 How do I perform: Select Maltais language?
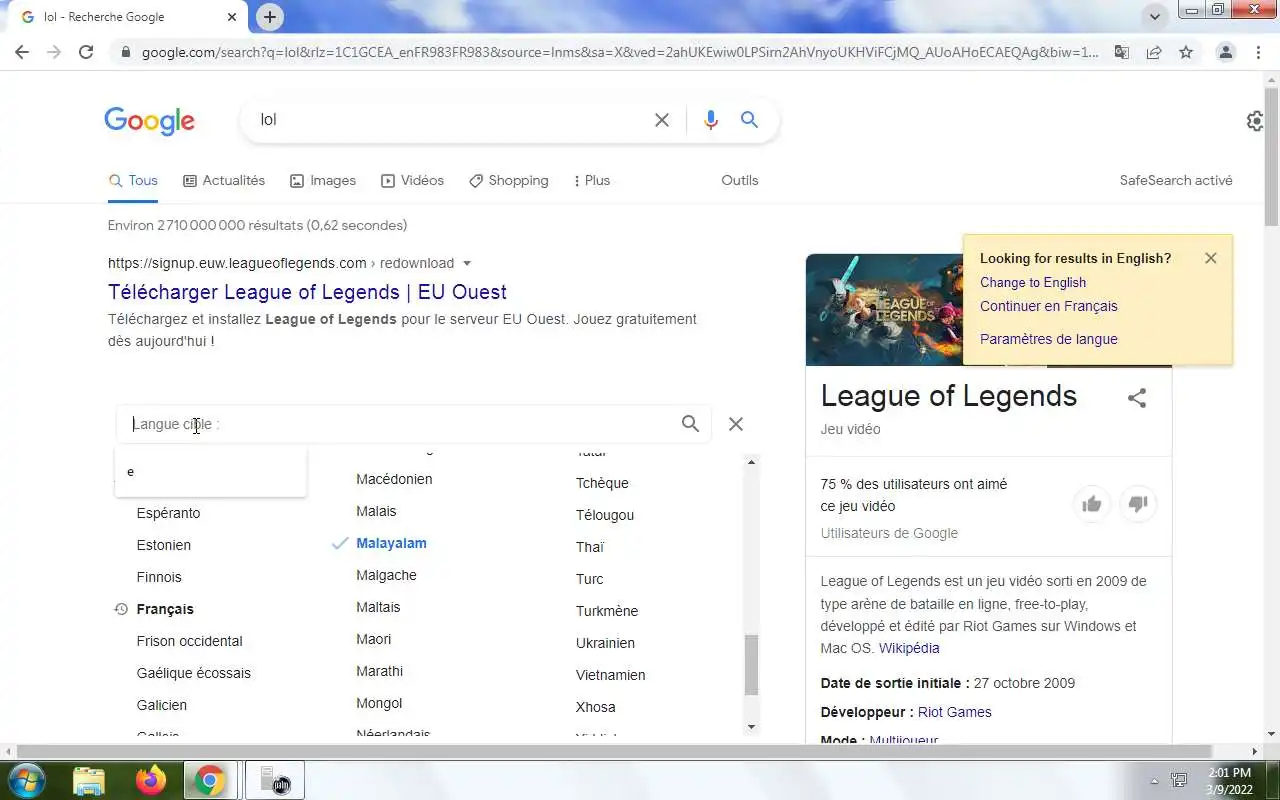point(378,608)
